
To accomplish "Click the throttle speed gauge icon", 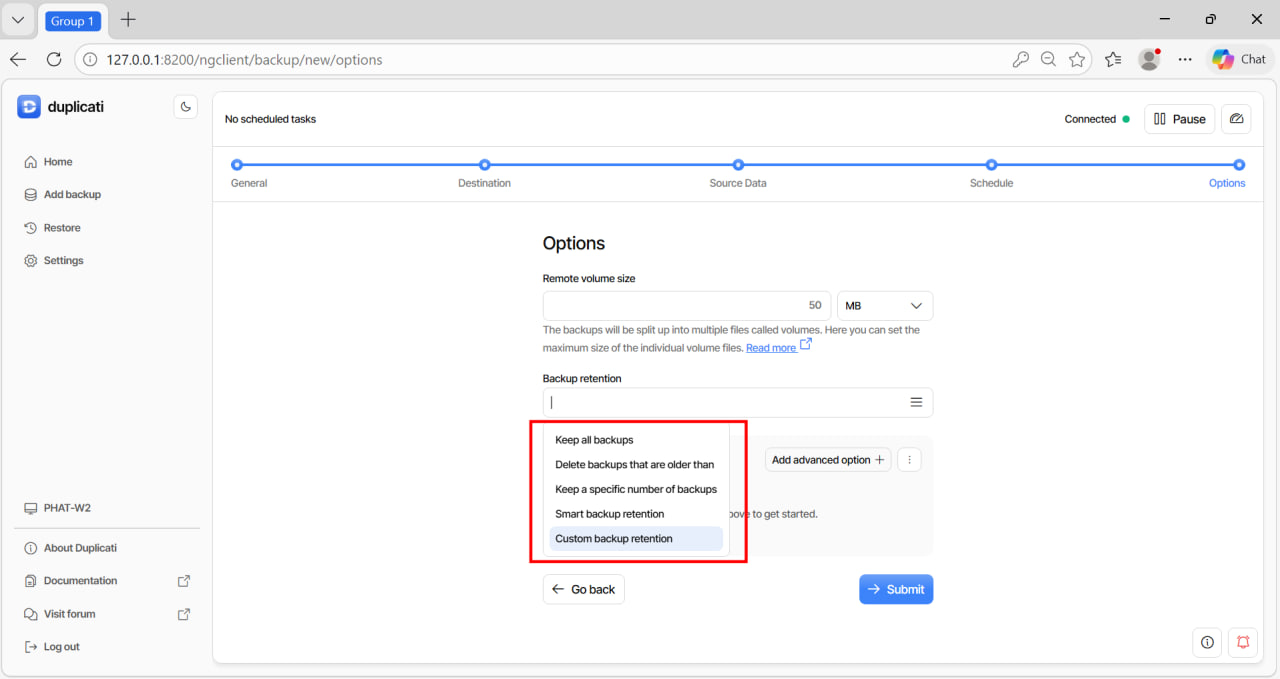I will (x=1236, y=119).
